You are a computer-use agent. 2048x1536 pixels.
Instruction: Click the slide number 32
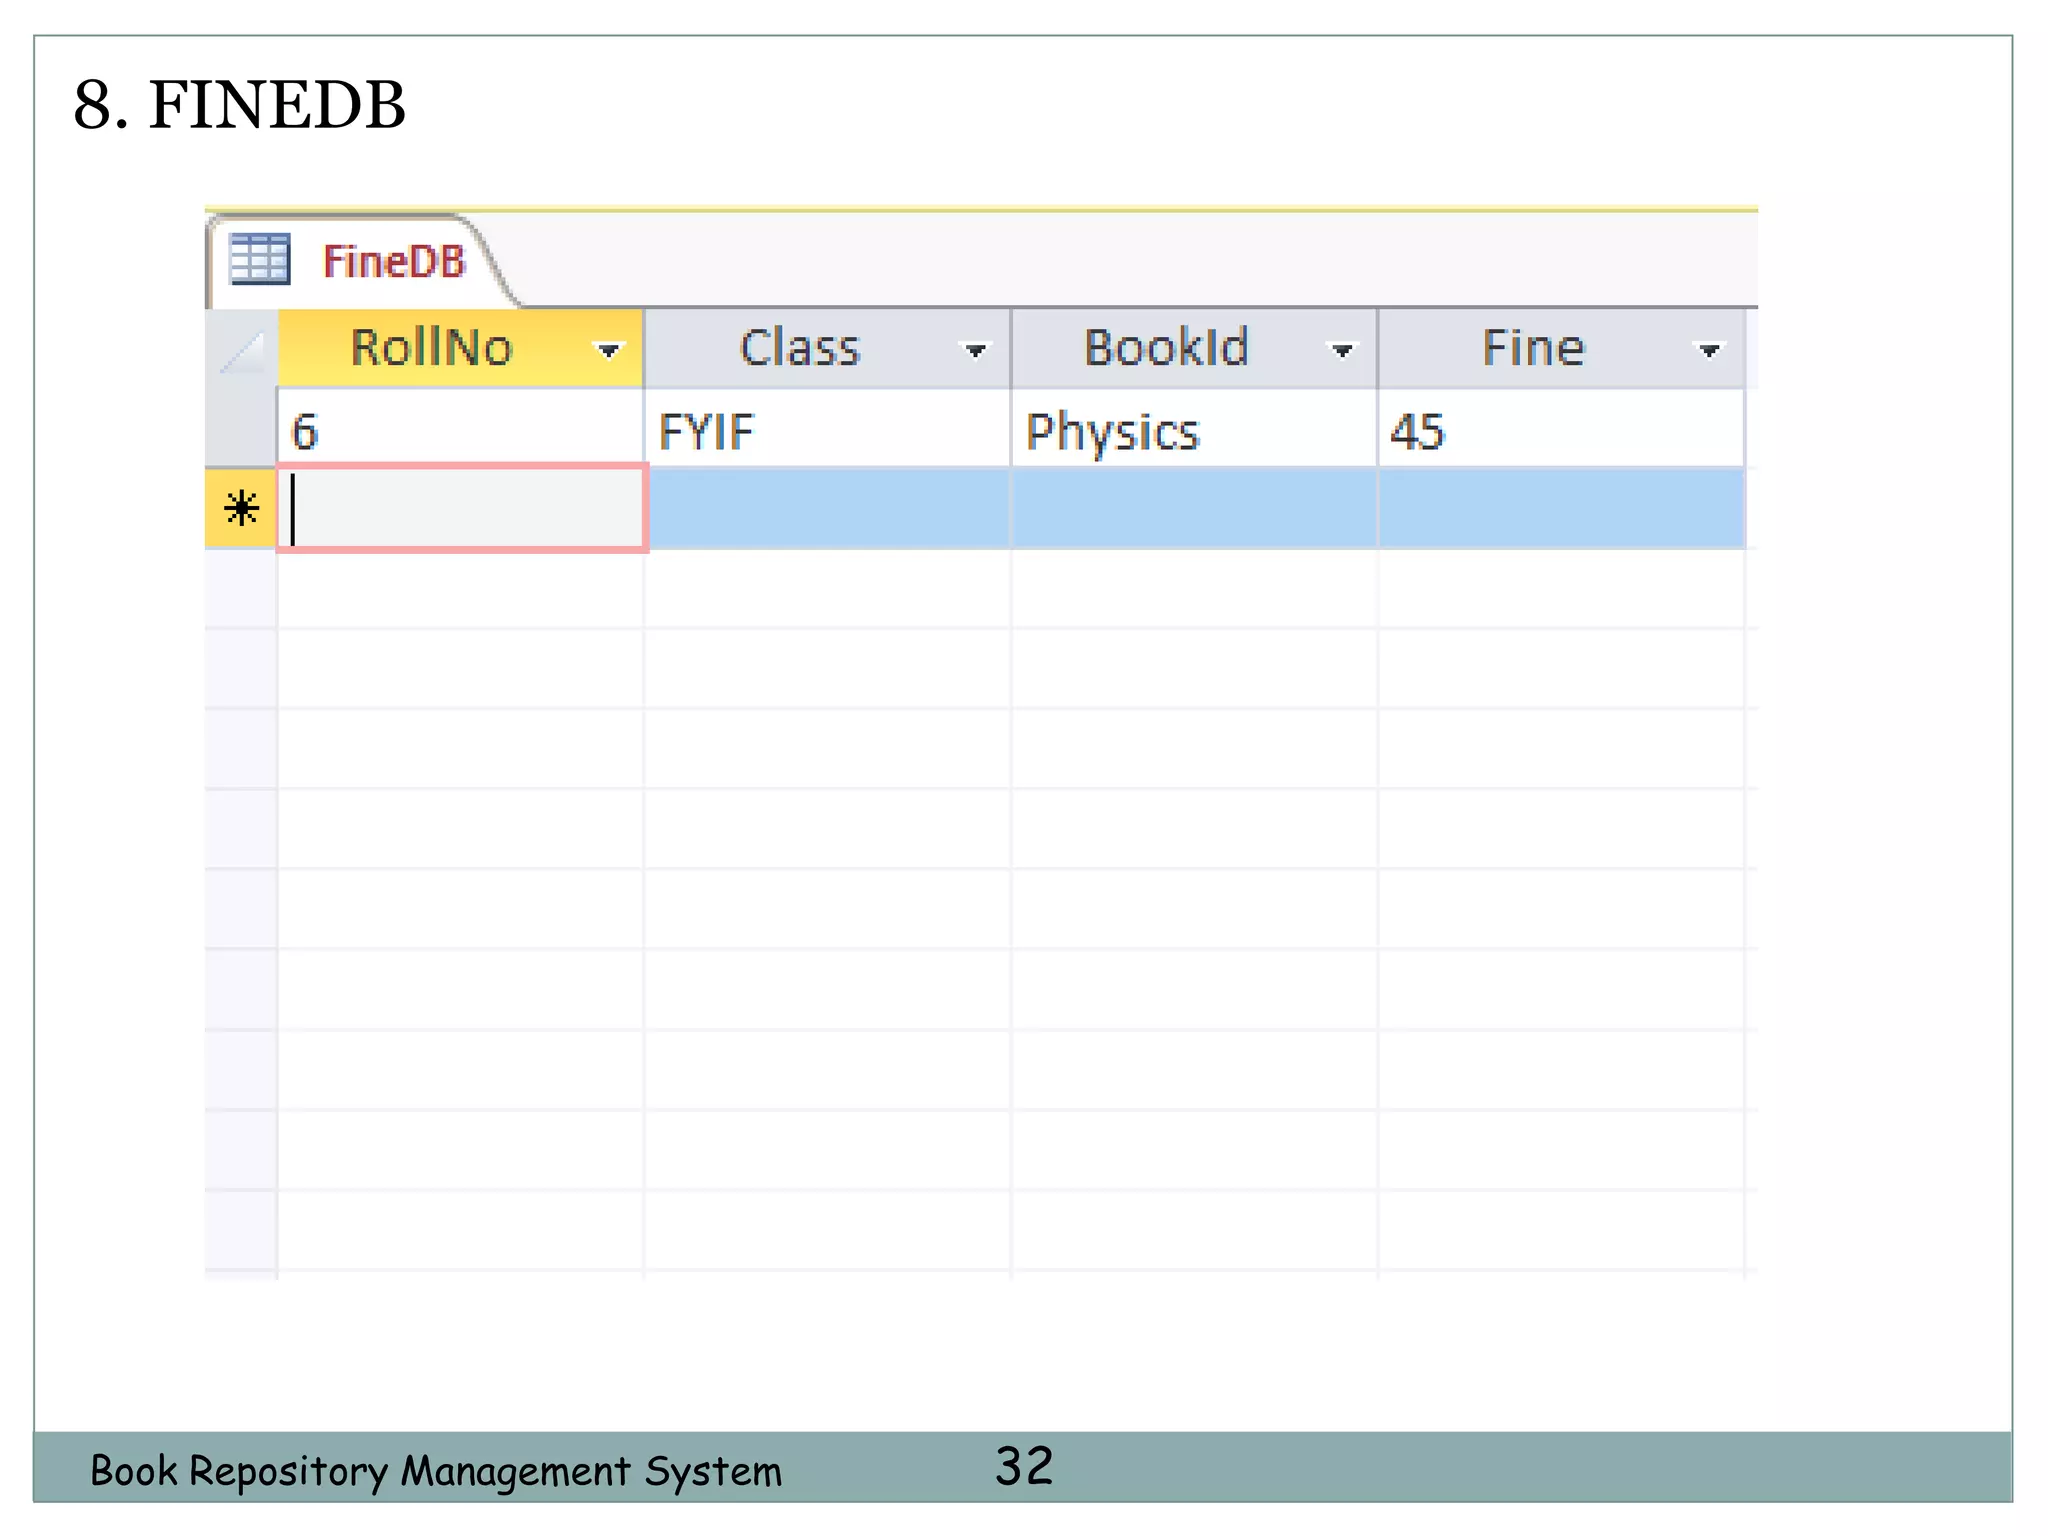(1024, 1466)
